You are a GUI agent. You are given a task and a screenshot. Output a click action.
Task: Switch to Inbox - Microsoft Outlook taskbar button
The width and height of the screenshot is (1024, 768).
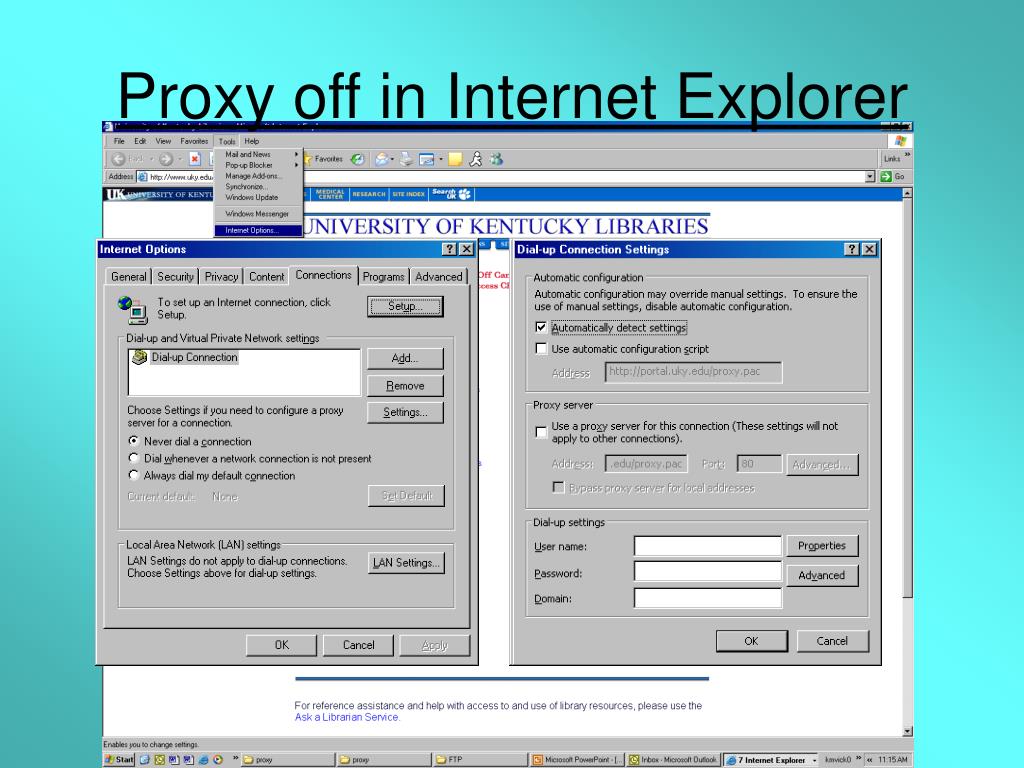pos(673,760)
